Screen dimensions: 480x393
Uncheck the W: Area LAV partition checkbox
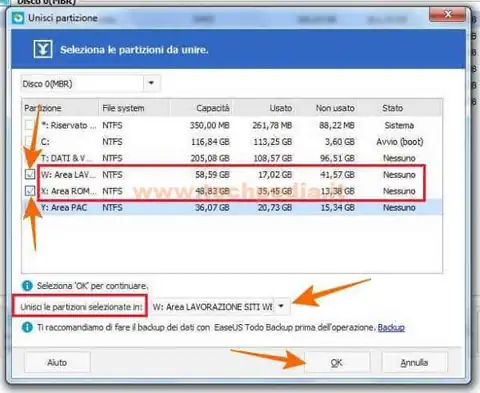[30, 174]
